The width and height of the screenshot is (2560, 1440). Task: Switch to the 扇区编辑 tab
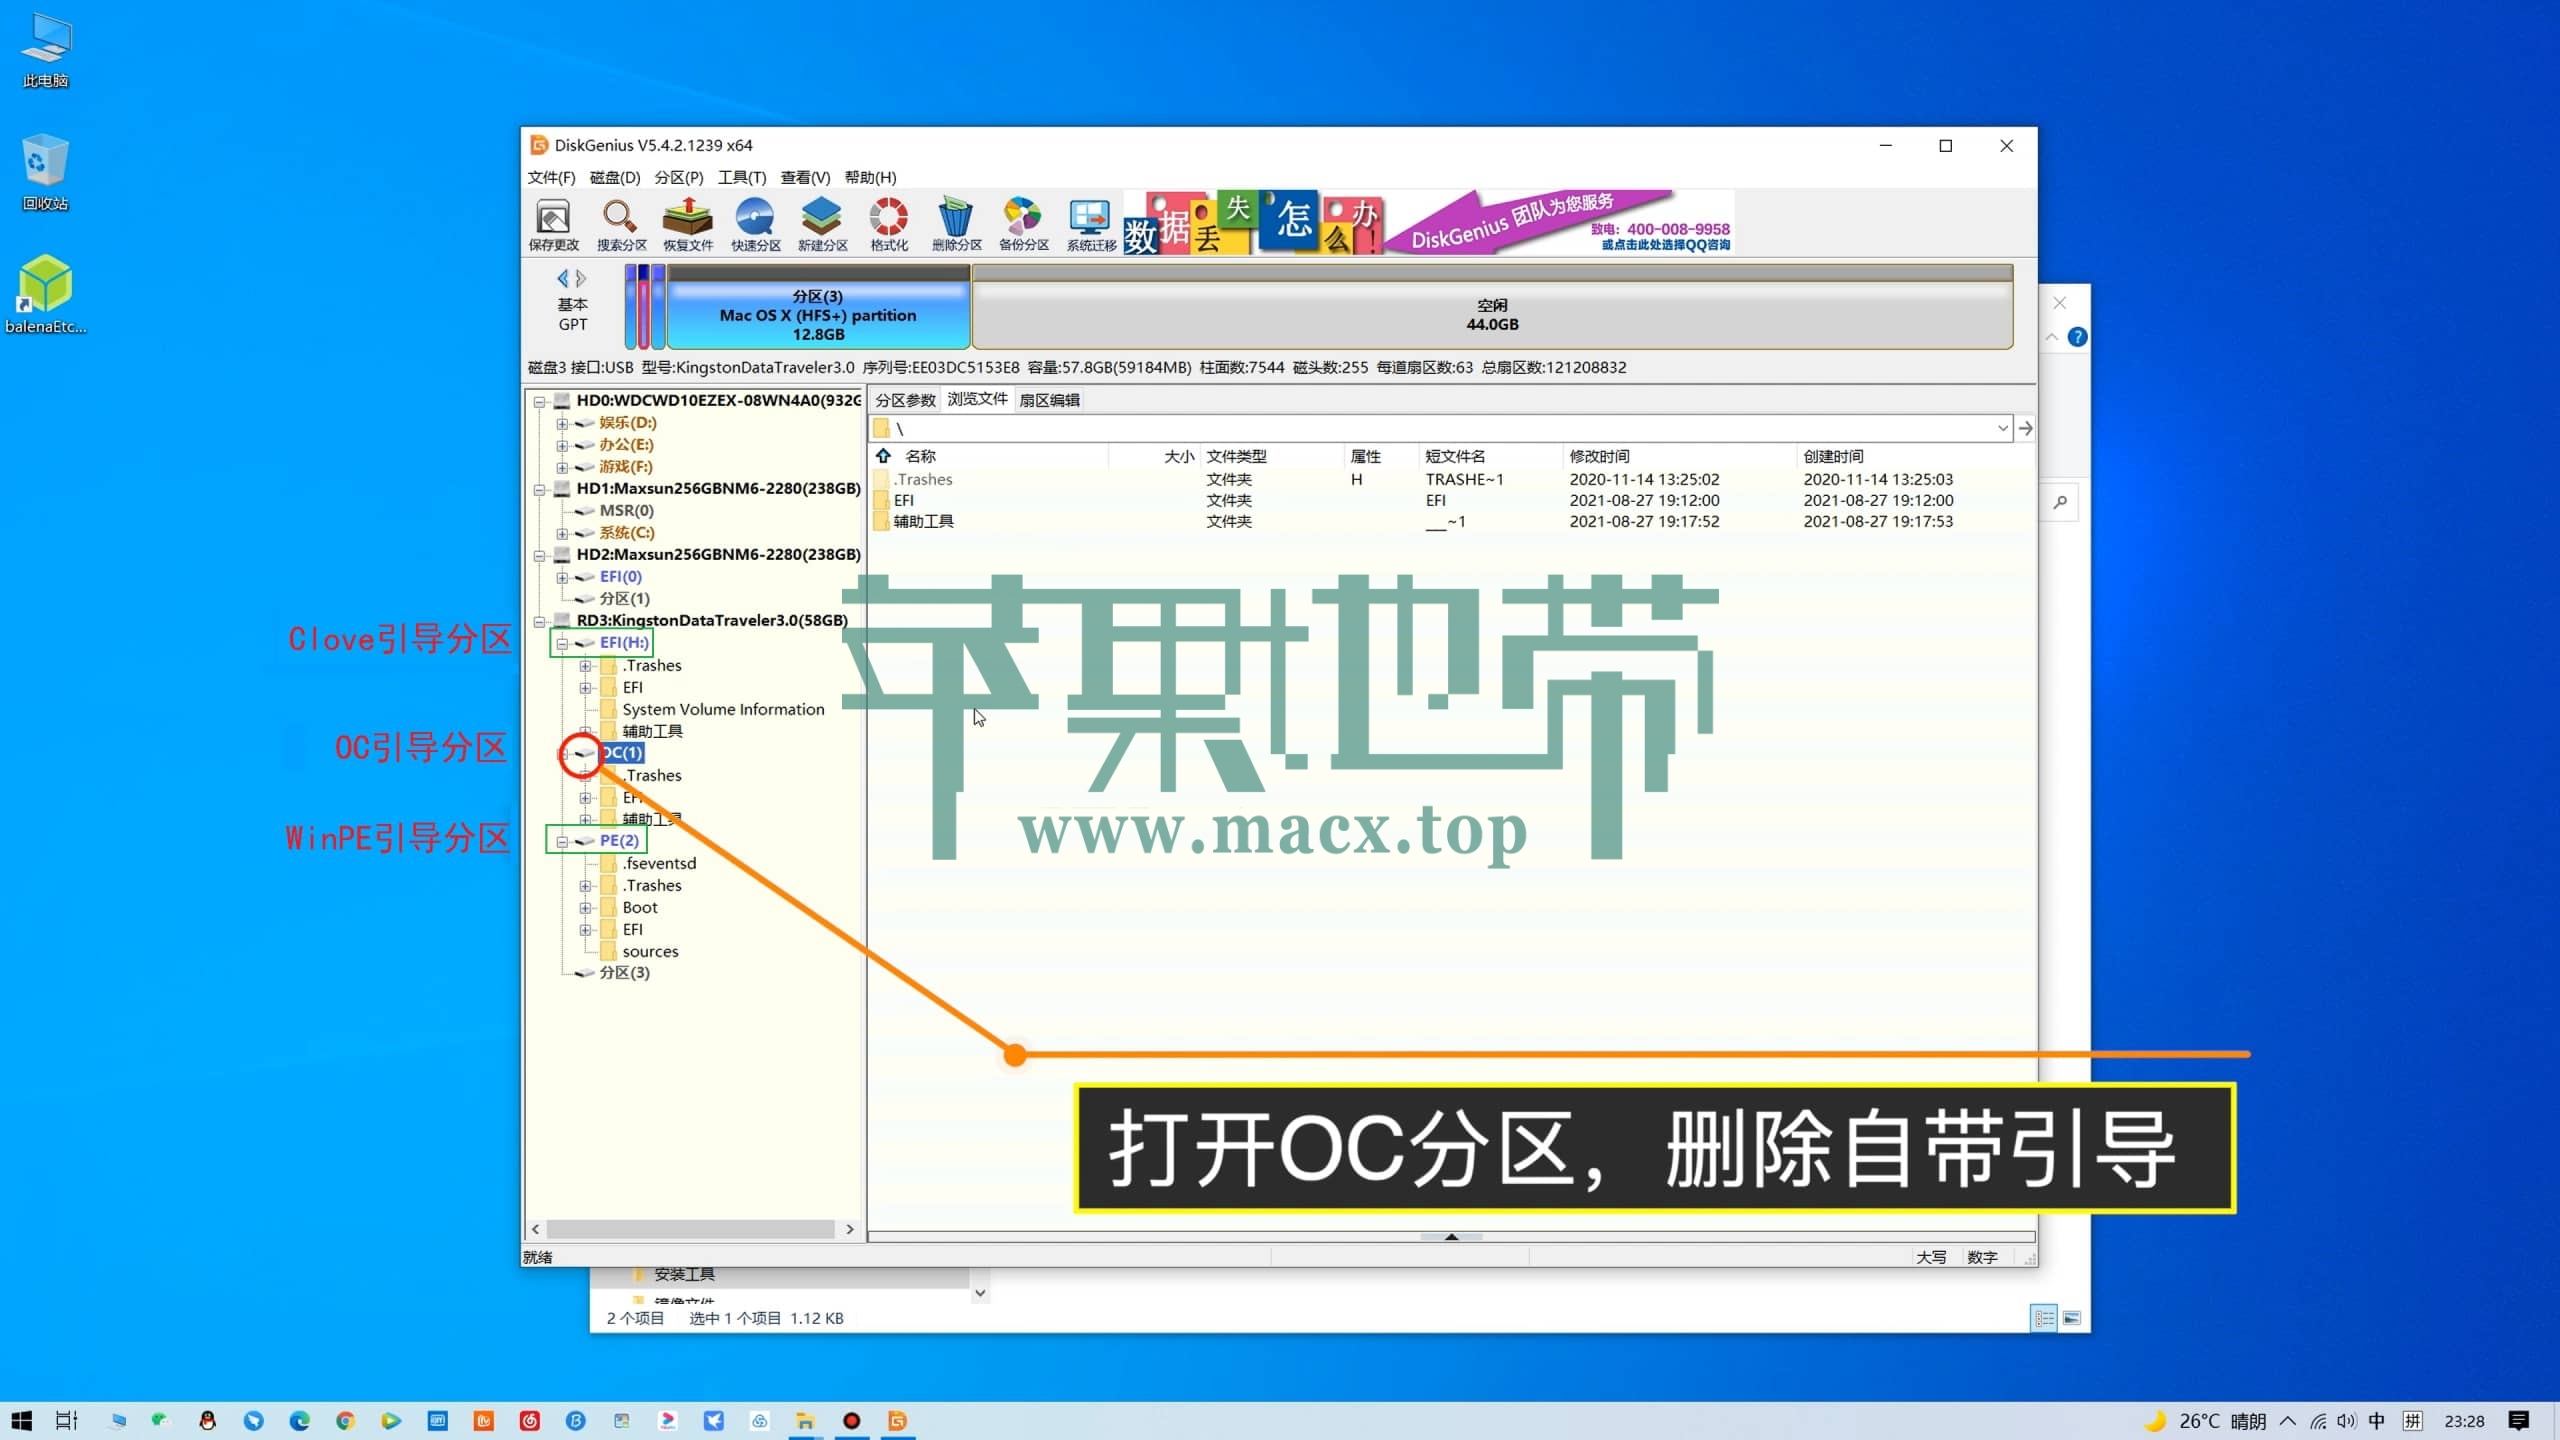(x=1049, y=400)
